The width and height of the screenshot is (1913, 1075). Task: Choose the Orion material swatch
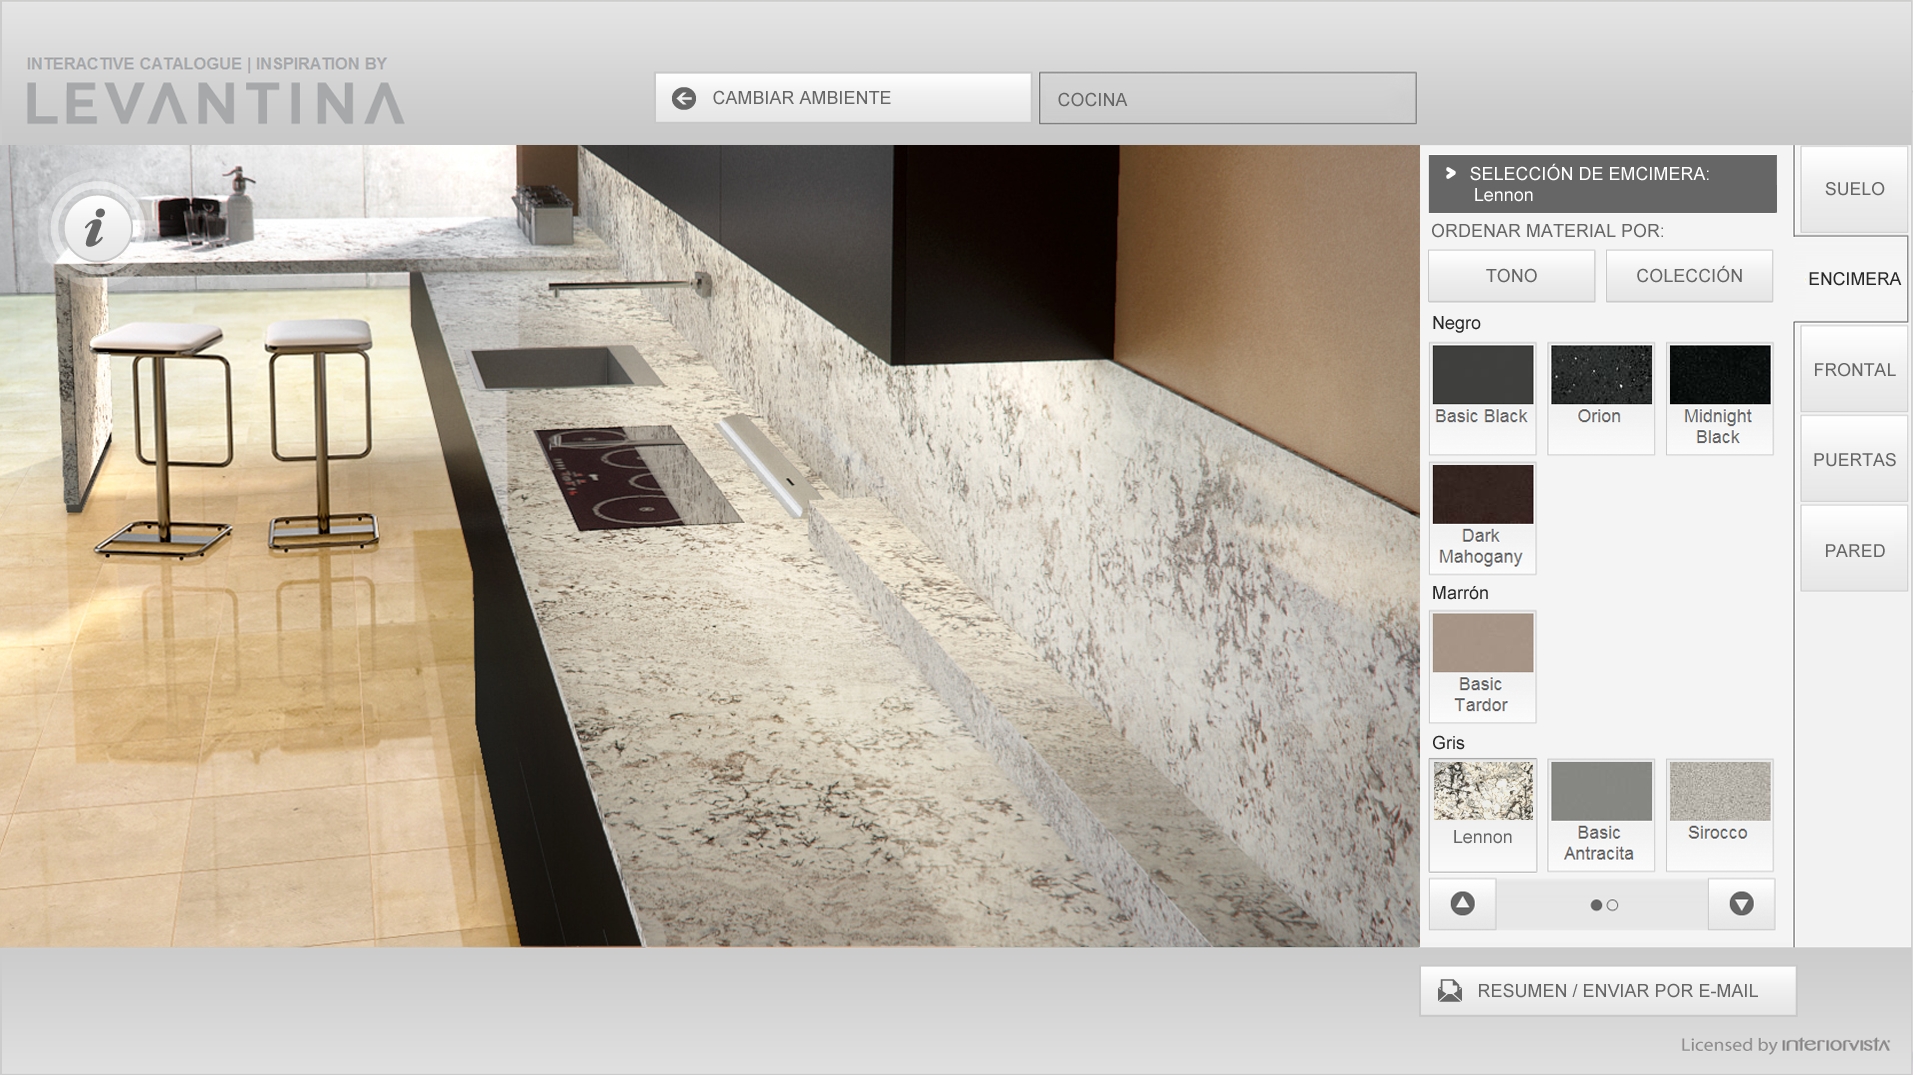1600,398
